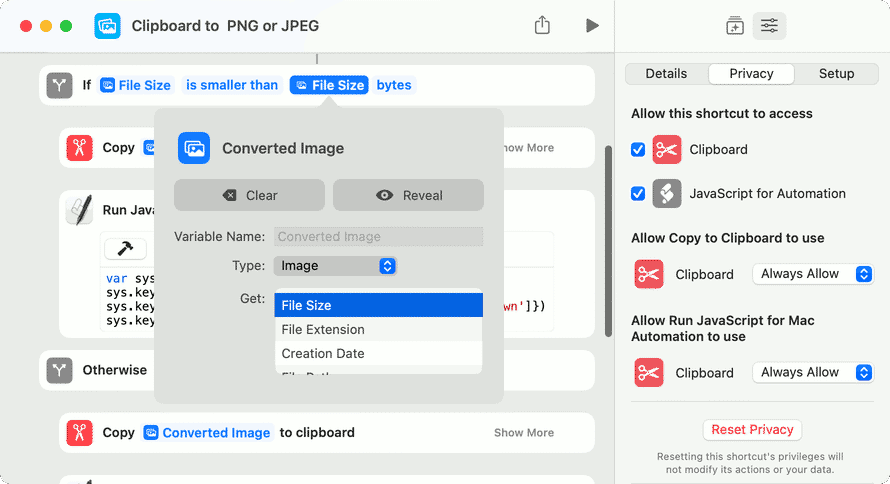Open Always Allow dropdown for Run JavaScript

813,373
